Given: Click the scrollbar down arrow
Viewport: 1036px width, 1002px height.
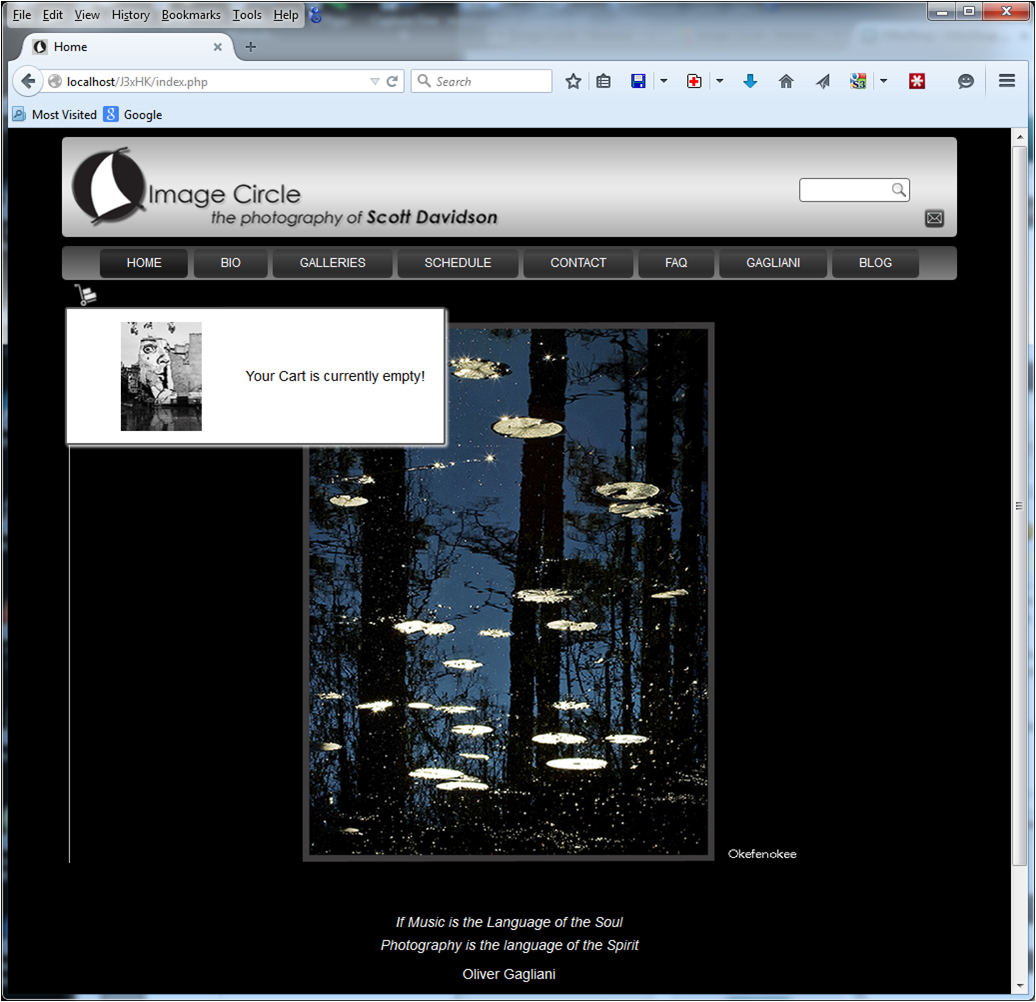Looking at the screenshot, I should (x=1019, y=986).
